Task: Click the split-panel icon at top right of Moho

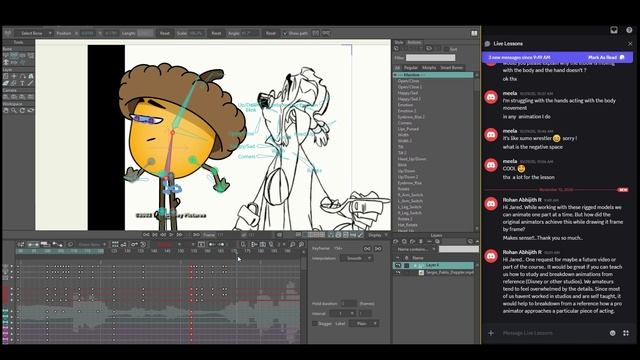Action: click(x=474, y=33)
